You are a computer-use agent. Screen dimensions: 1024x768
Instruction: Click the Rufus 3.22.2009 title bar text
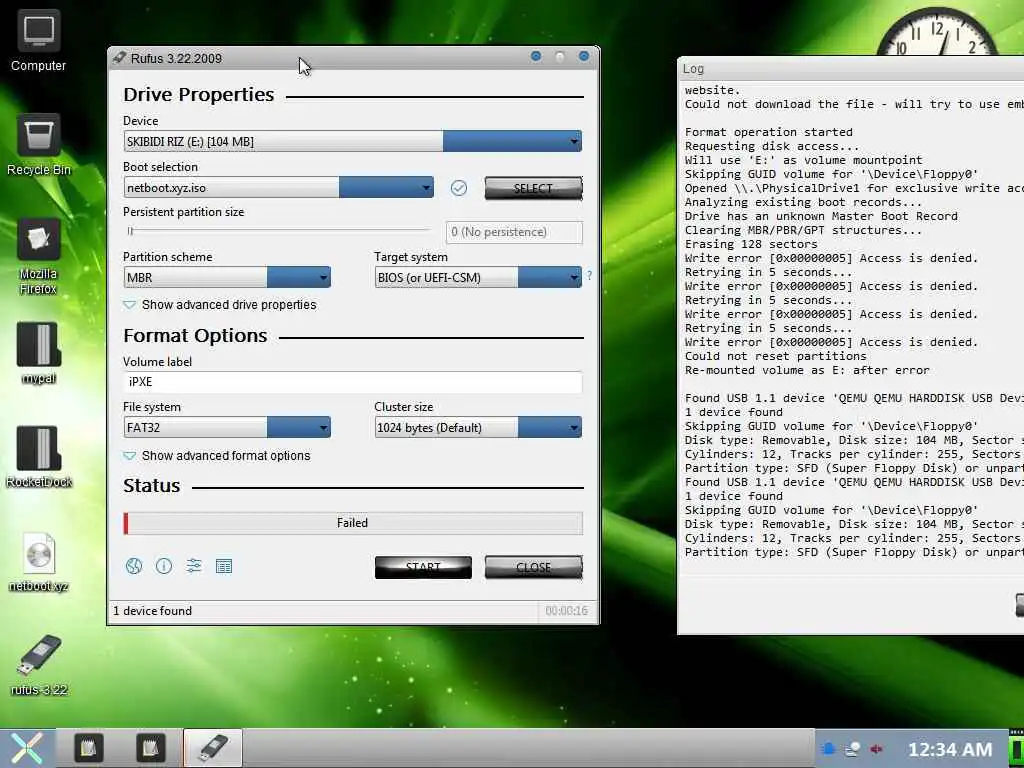[176, 58]
